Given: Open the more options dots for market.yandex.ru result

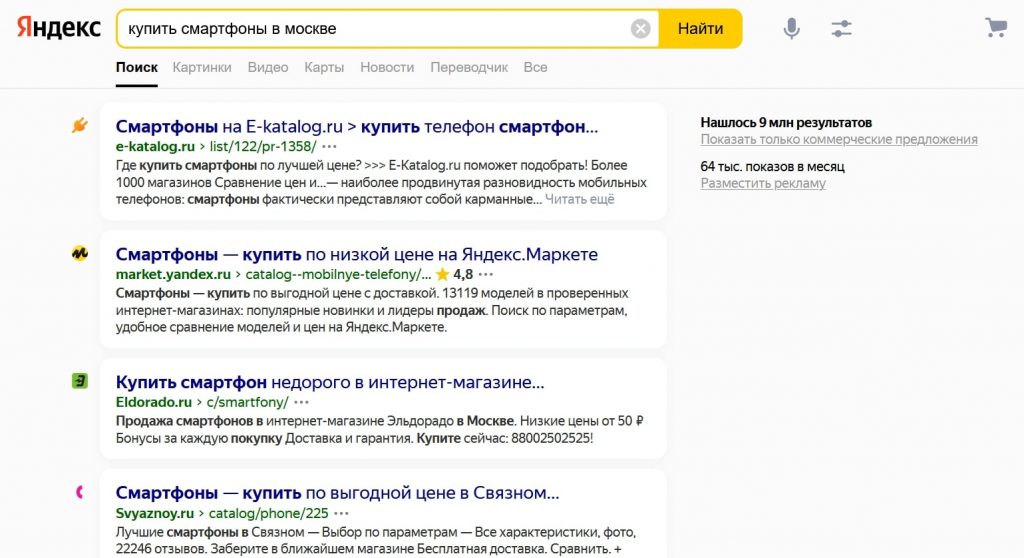Looking at the screenshot, I should click(x=486, y=274).
